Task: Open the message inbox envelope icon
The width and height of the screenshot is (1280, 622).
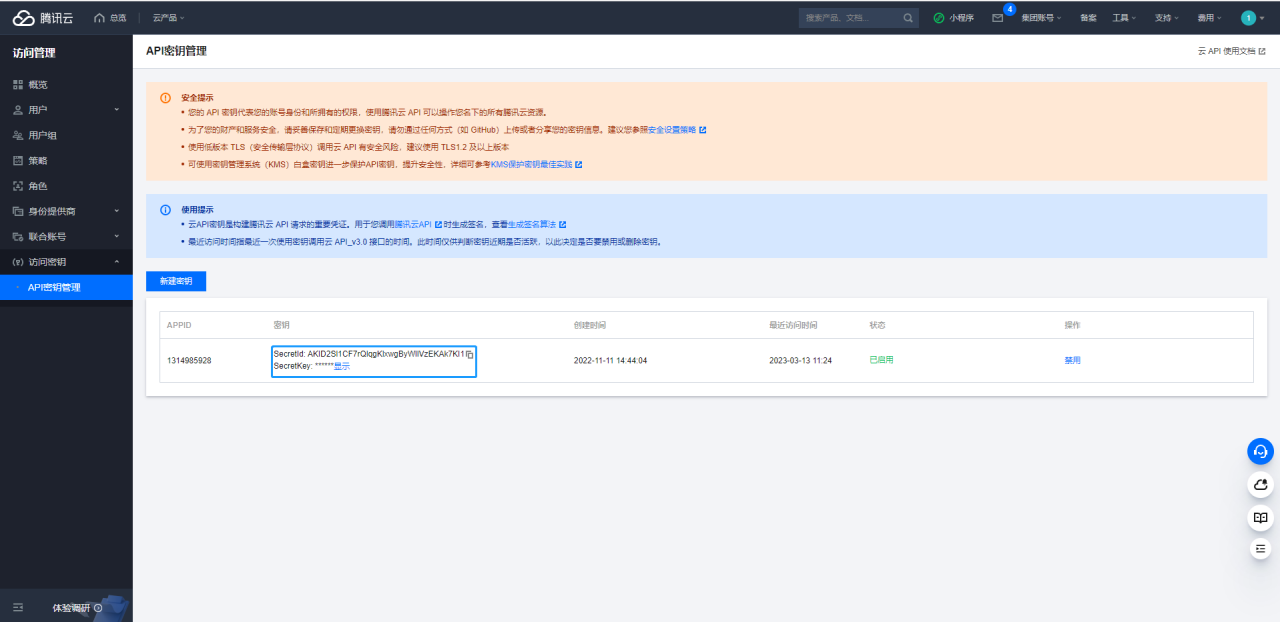Action: [997, 18]
